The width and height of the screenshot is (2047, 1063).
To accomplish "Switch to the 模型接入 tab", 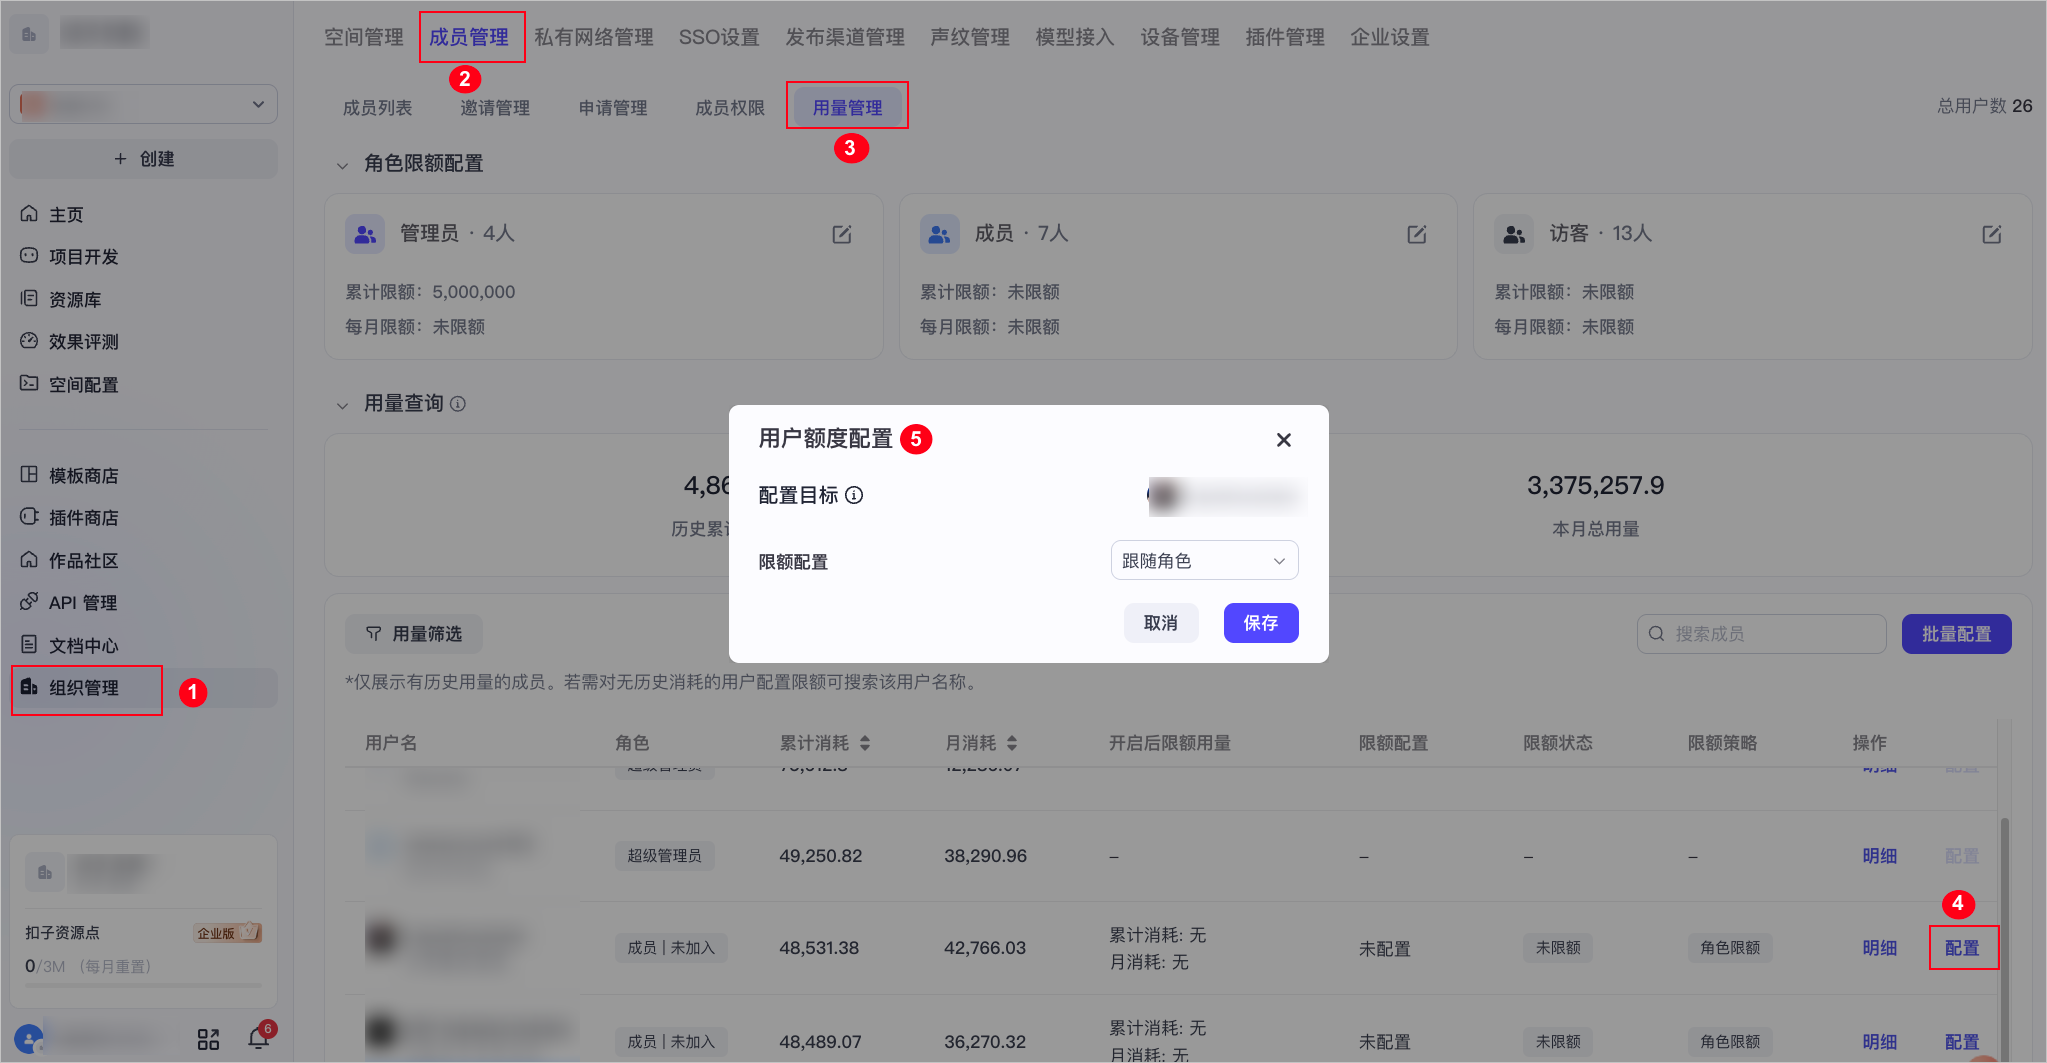I will [1075, 37].
